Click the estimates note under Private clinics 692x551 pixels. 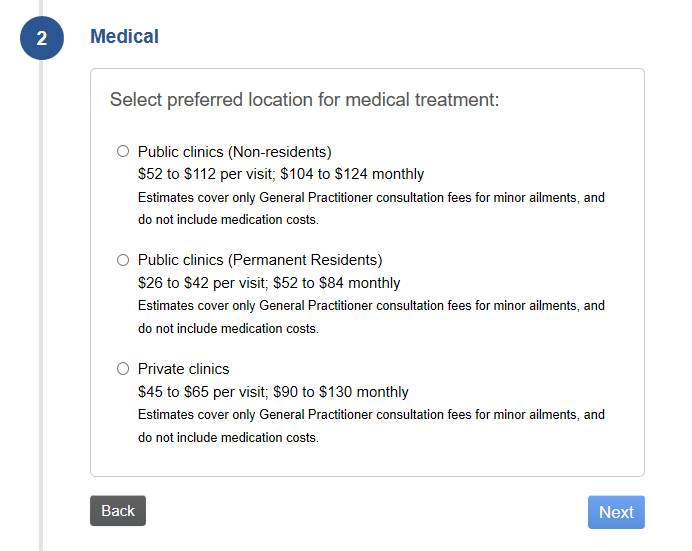[x=371, y=426]
